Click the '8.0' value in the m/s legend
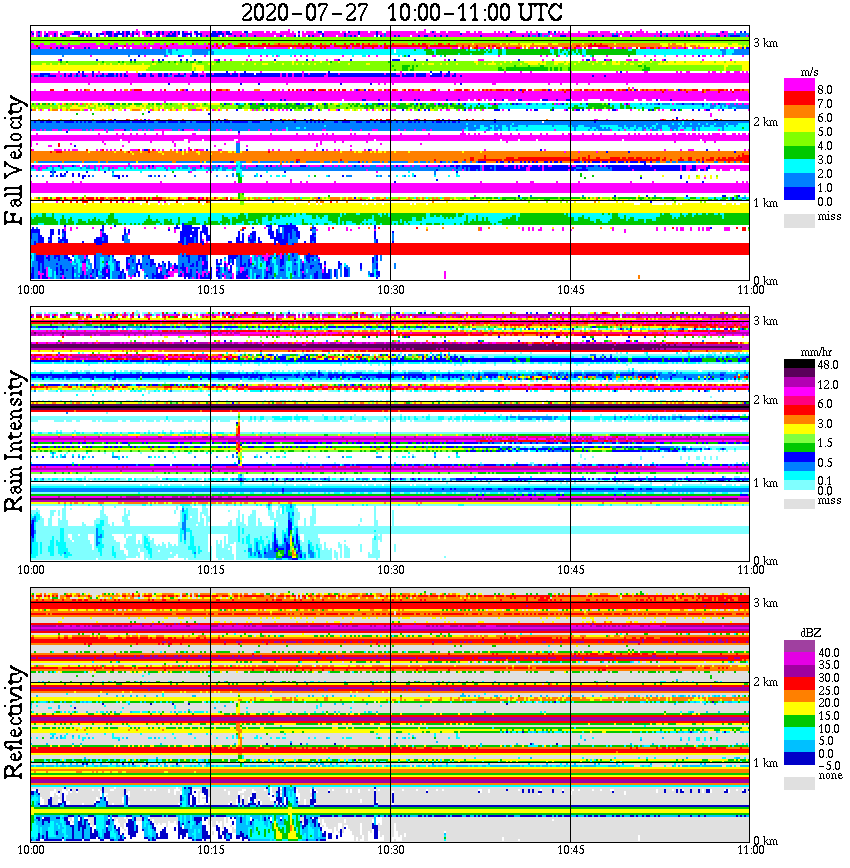This screenshot has width=850, height=868. (x=825, y=90)
